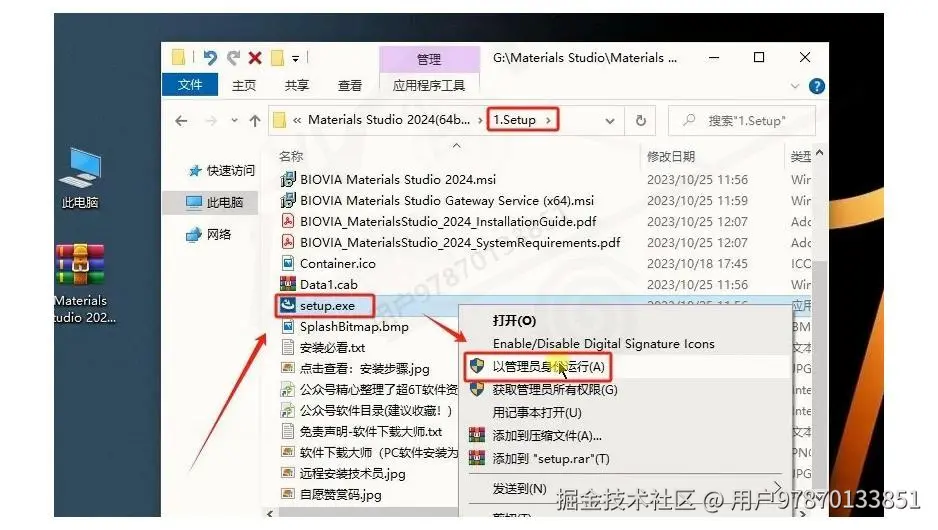Image resolution: width=938 pixels, height=530 pixels.
Task: Select the 安装必看.txt file
Action: pyautogui.click(x=323, y=348)
